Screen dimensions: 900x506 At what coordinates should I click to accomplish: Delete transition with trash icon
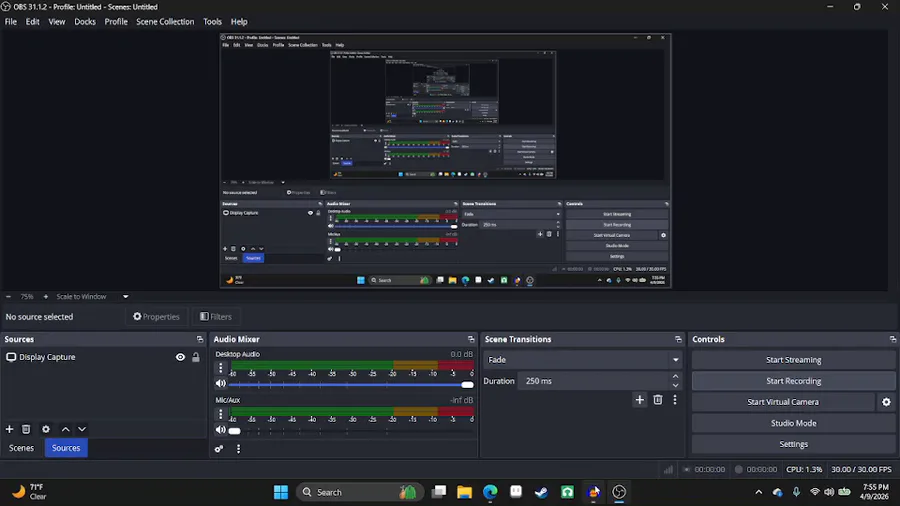(658, 400)
